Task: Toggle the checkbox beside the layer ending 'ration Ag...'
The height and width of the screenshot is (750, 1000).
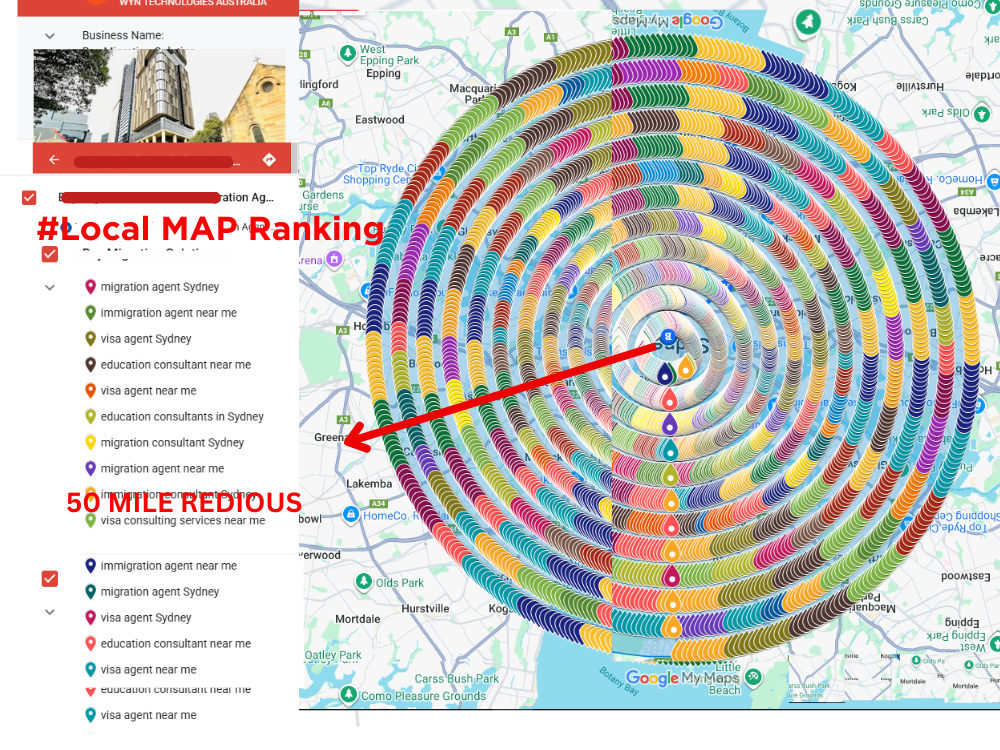Action: tap(29, 198)
